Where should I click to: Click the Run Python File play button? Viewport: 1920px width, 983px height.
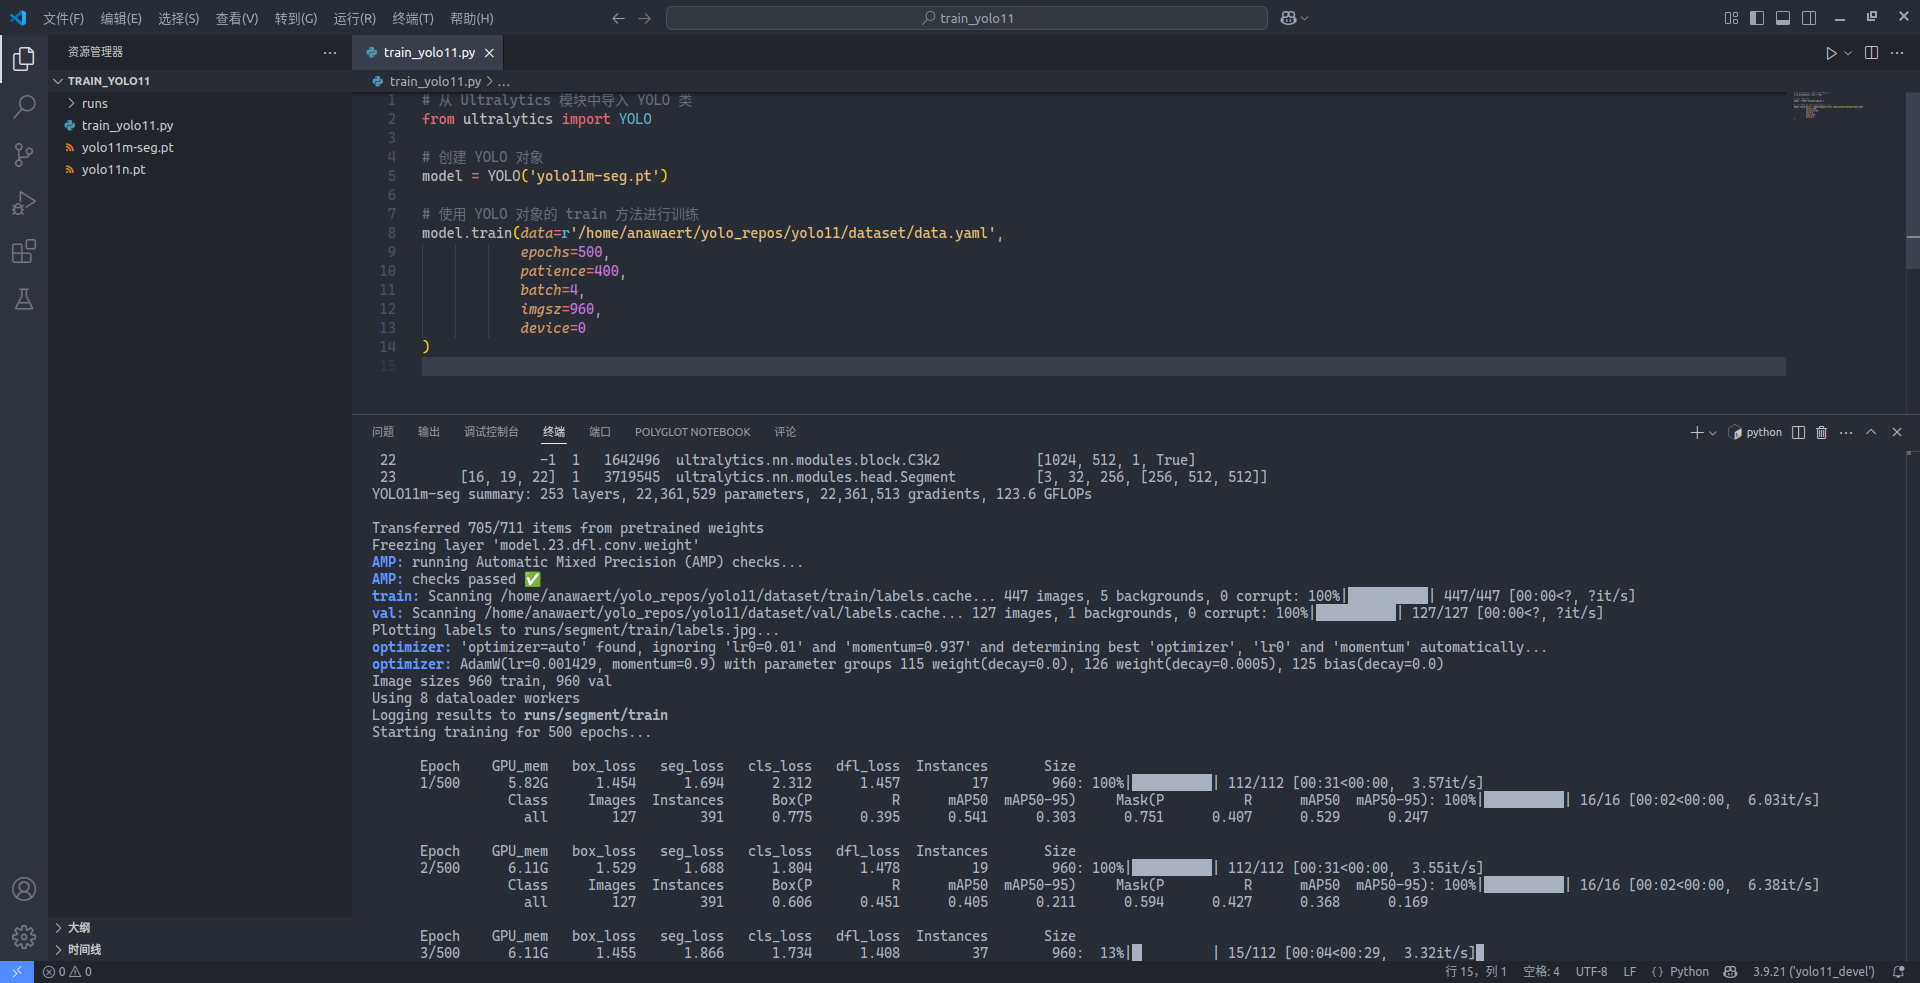click(1831, 53)
